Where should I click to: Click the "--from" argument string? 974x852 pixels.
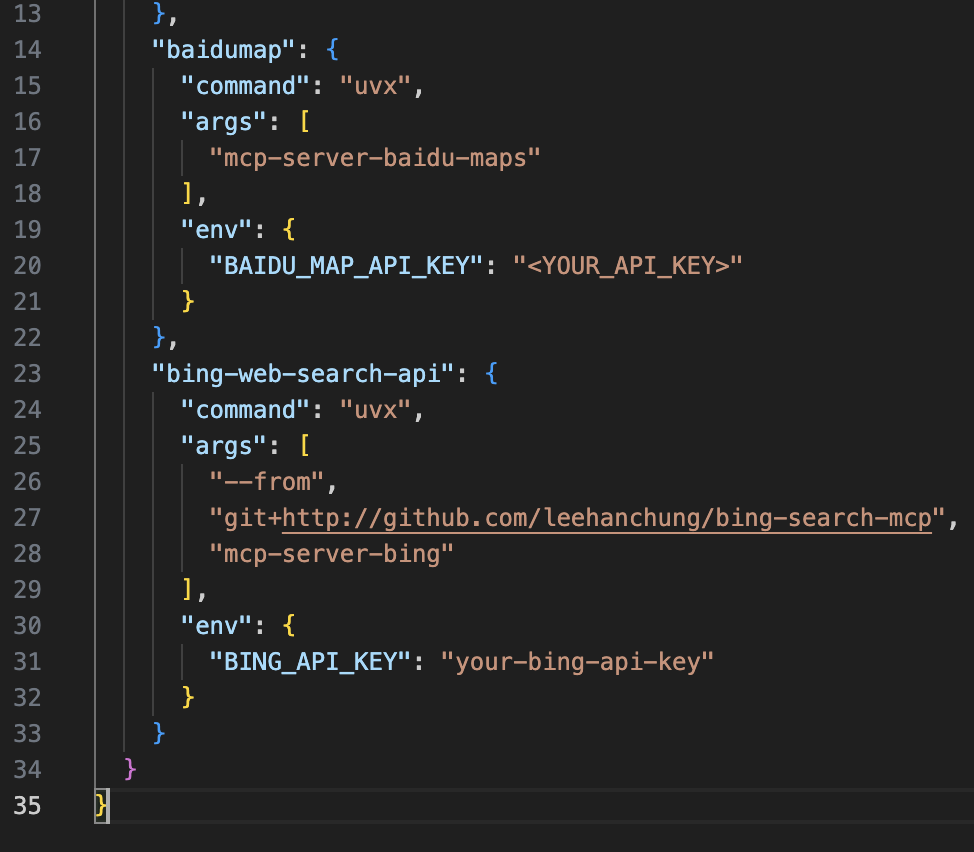coord(266,482)
